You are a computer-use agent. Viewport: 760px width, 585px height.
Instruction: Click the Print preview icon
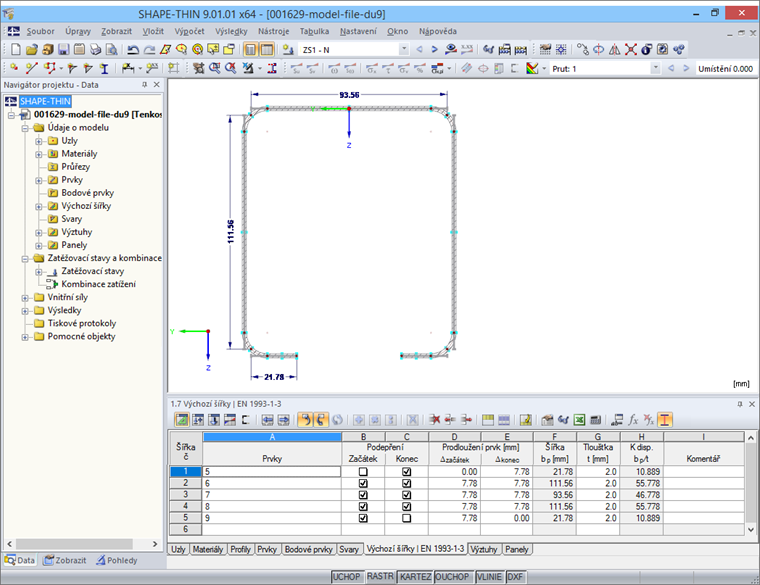tap(111, 49)
